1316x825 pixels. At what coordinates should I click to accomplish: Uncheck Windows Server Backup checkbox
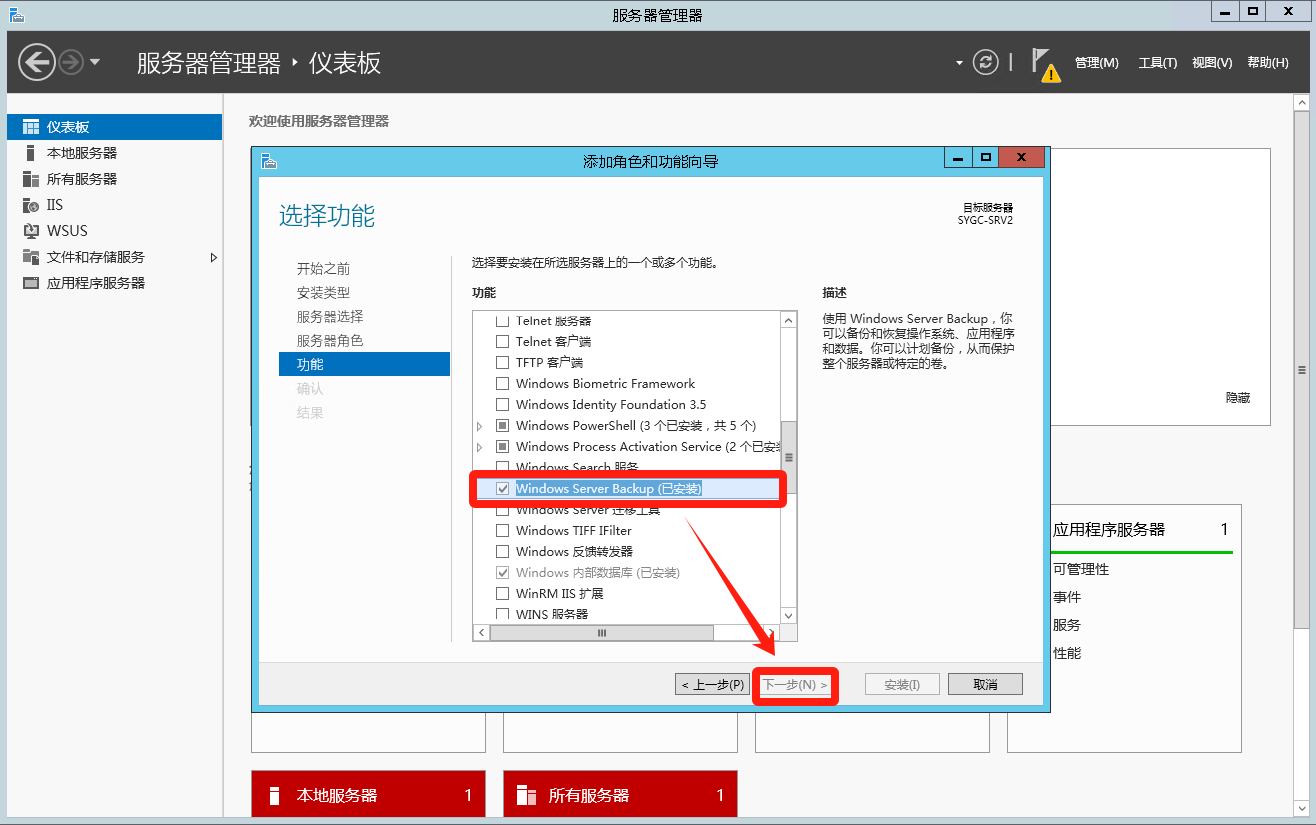coord(503,489)
